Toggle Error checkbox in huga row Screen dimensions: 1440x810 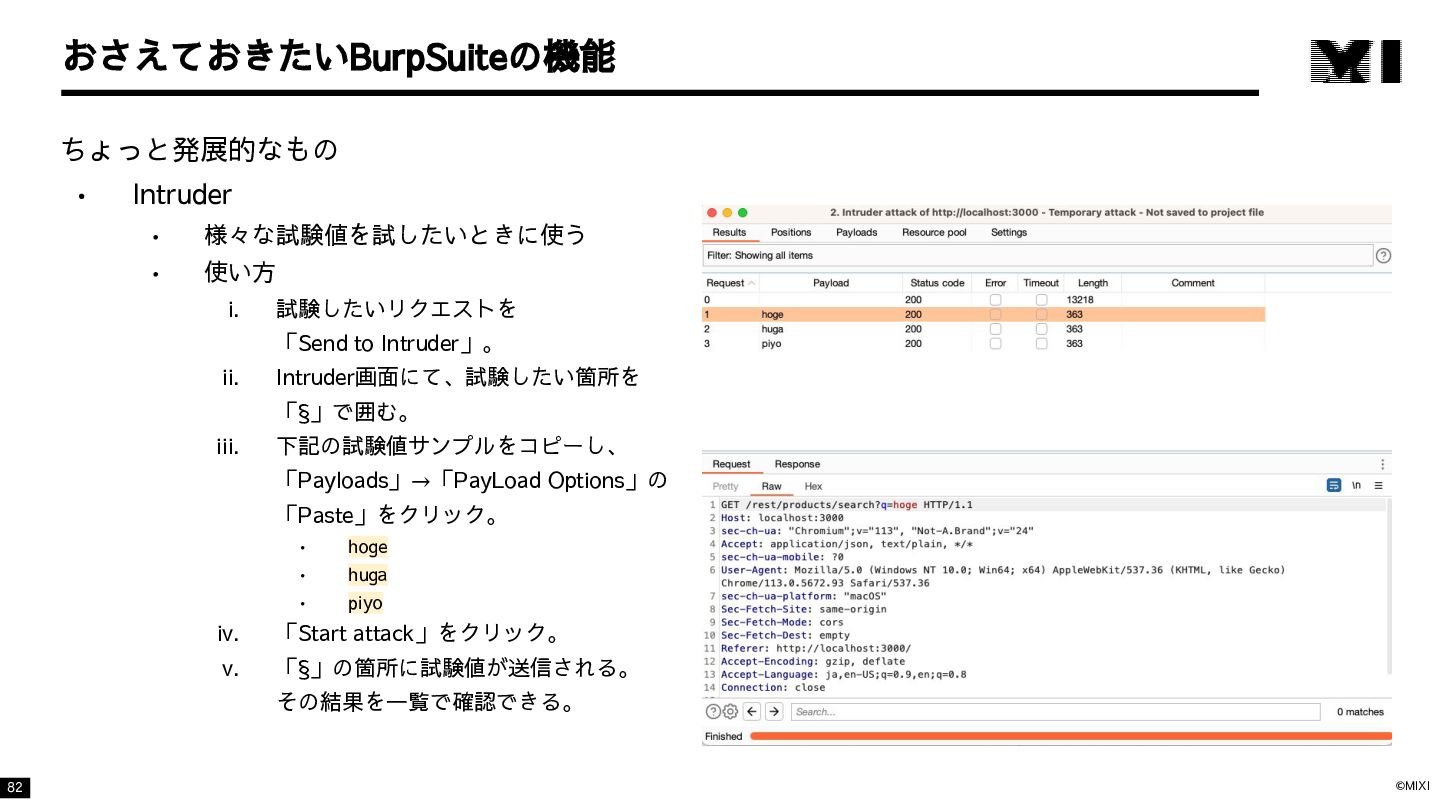tap(995, 329)
